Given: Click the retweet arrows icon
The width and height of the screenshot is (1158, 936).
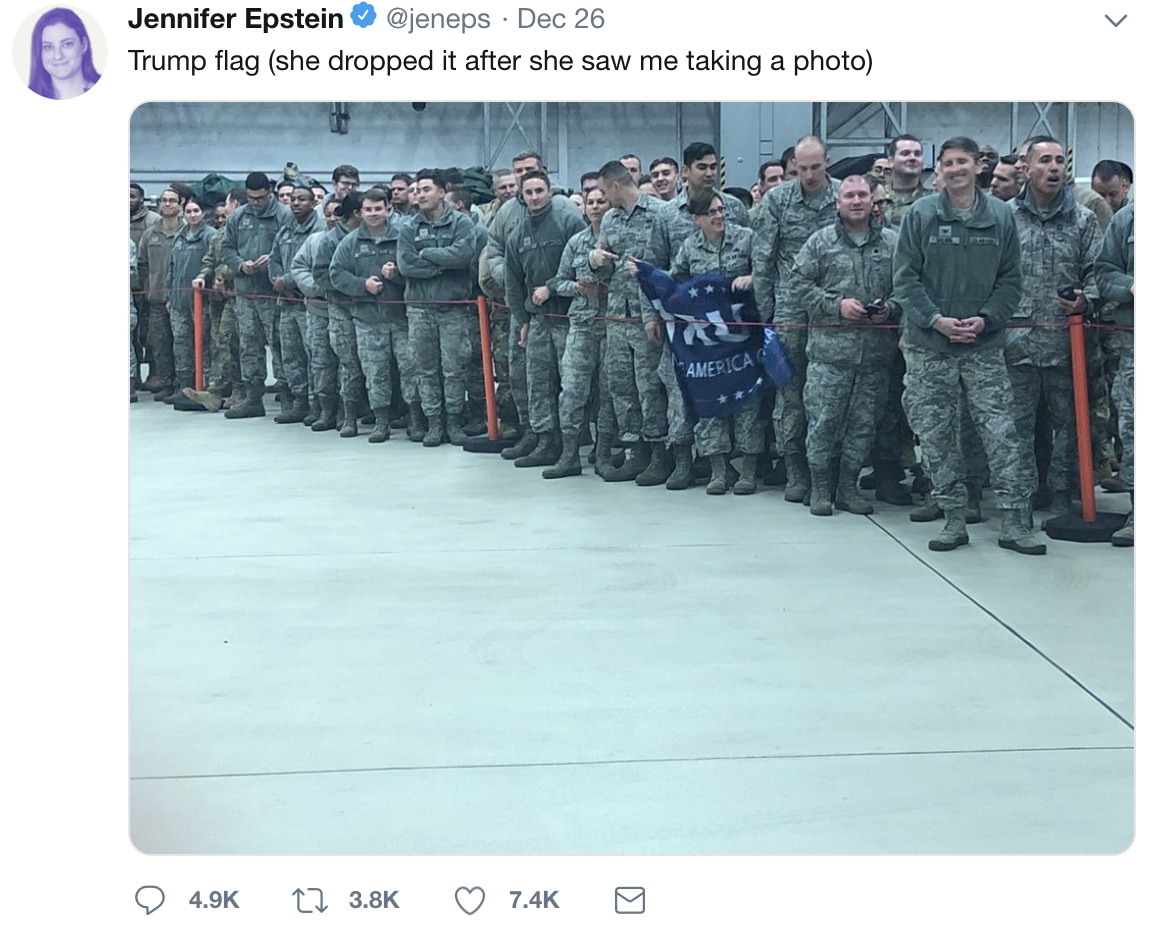Looking at the screenshot, I should click(309, 901).
